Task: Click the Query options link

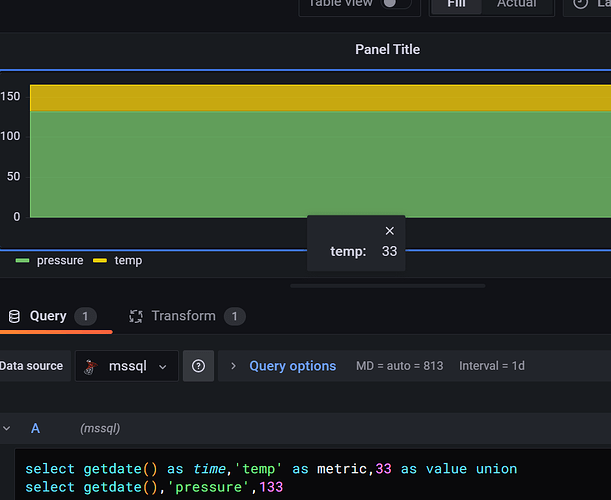Action: 293,366
